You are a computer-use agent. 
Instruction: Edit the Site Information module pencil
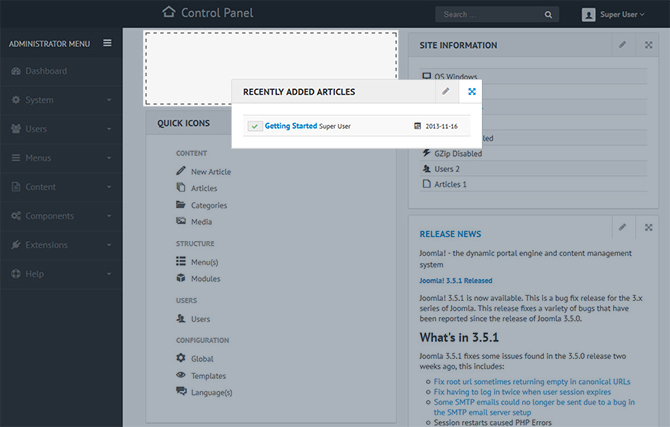point(623,44)
